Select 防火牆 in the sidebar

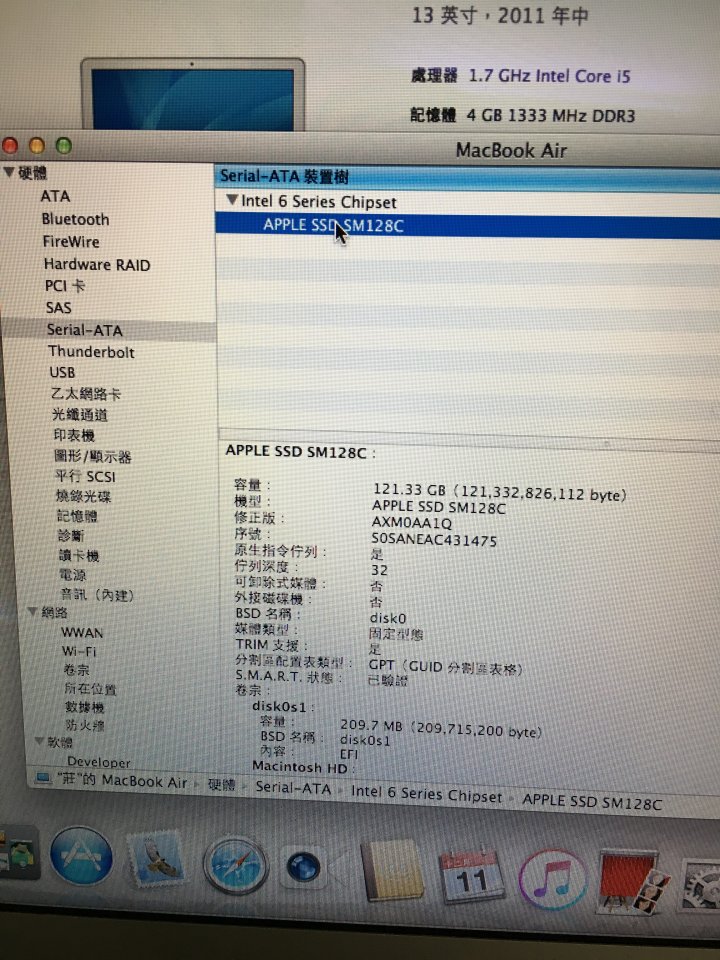pos(85,726)
